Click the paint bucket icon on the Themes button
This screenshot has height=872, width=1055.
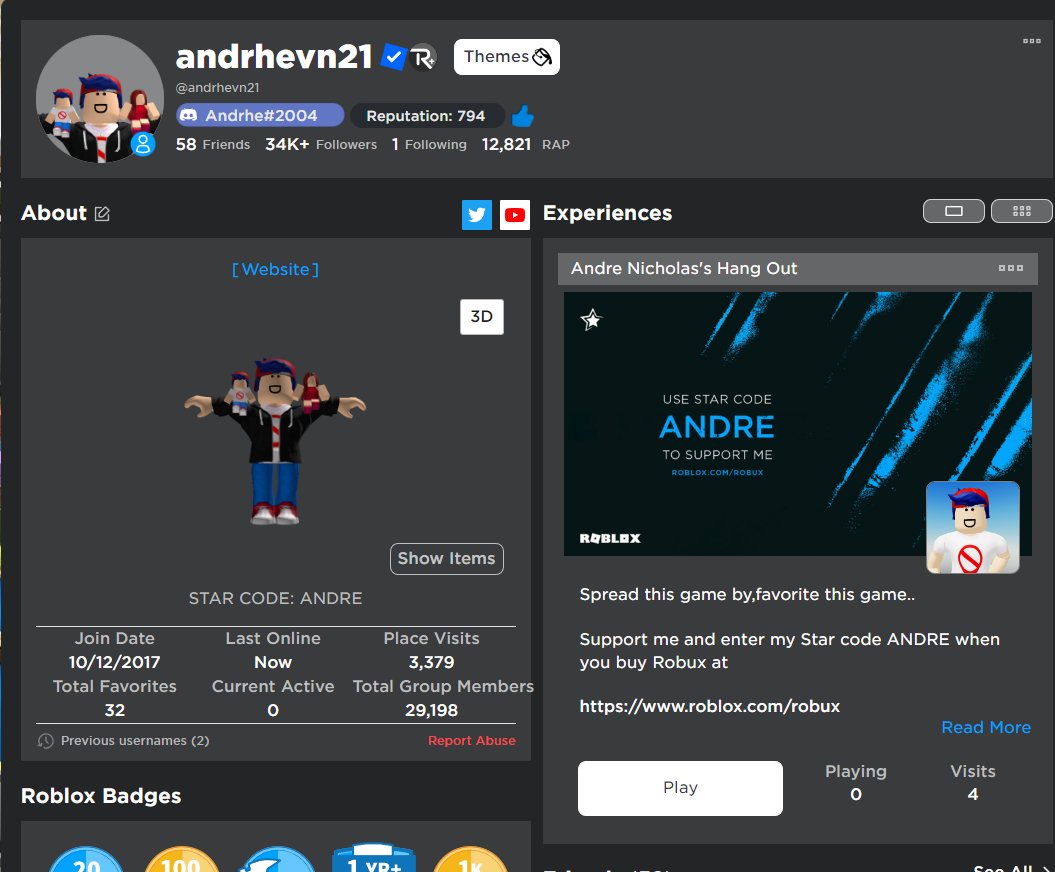(x=542, y=57)
